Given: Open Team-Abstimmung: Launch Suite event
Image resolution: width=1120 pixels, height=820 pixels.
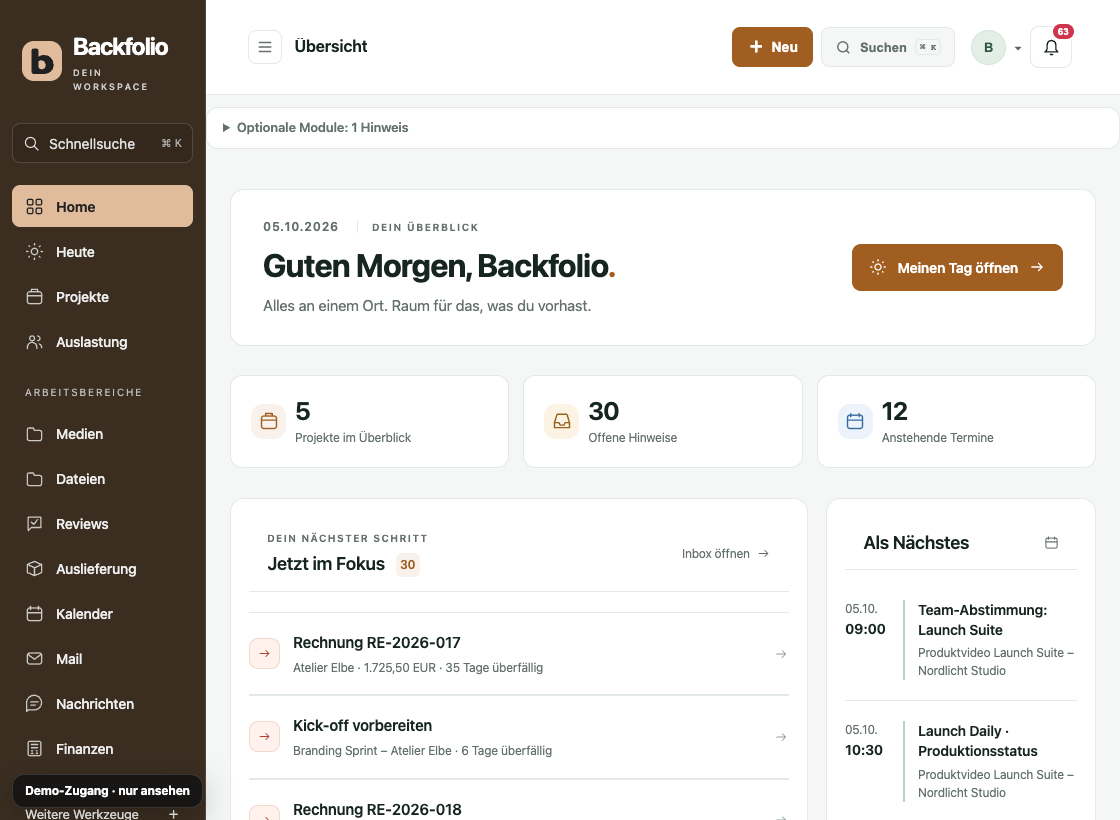Looking at the screenshot, I should (961, 640).
